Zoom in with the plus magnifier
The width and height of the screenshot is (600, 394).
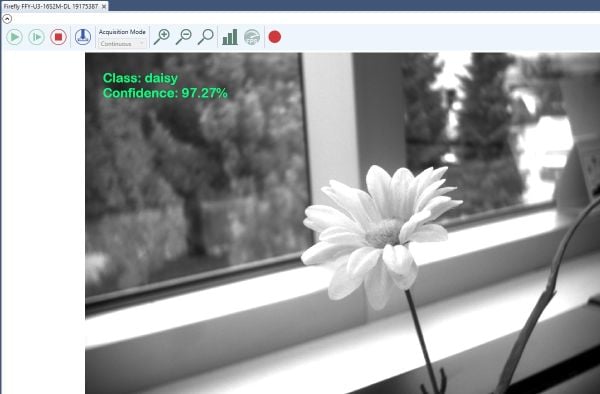coord(161,37)
